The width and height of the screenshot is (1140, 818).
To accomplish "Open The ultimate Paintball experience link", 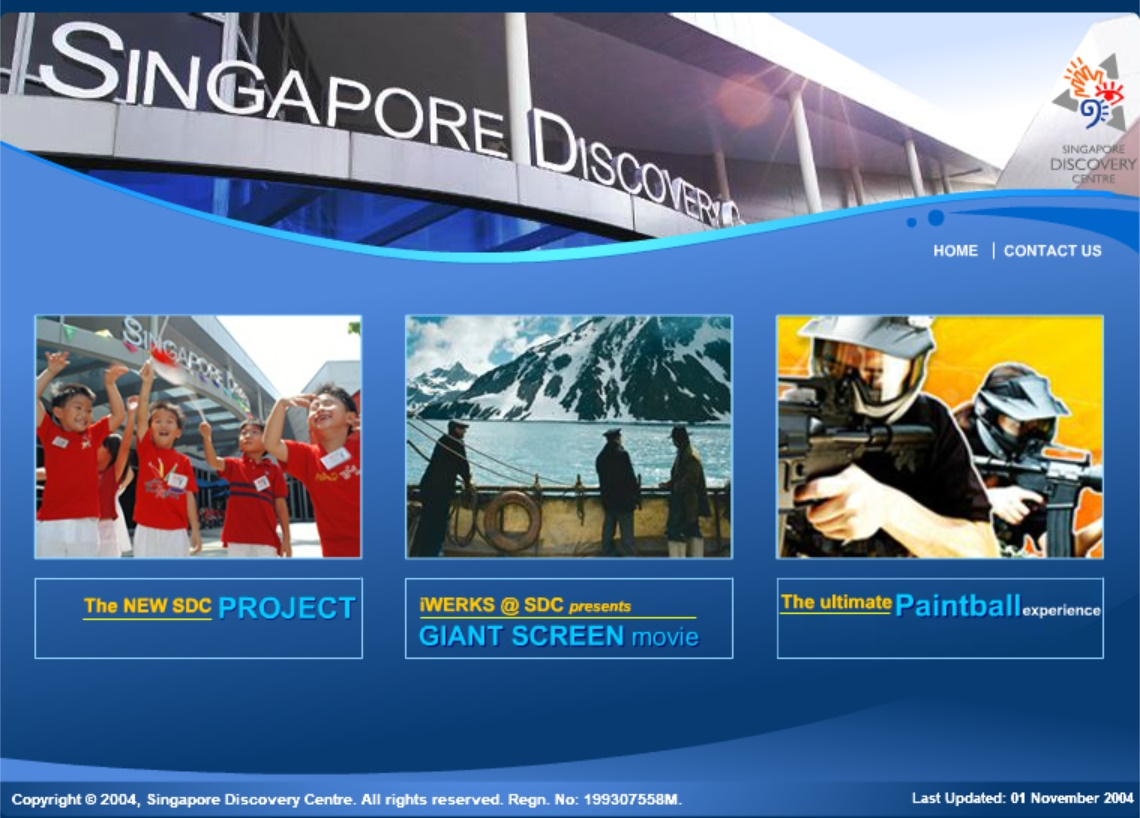I will [940, 618].
